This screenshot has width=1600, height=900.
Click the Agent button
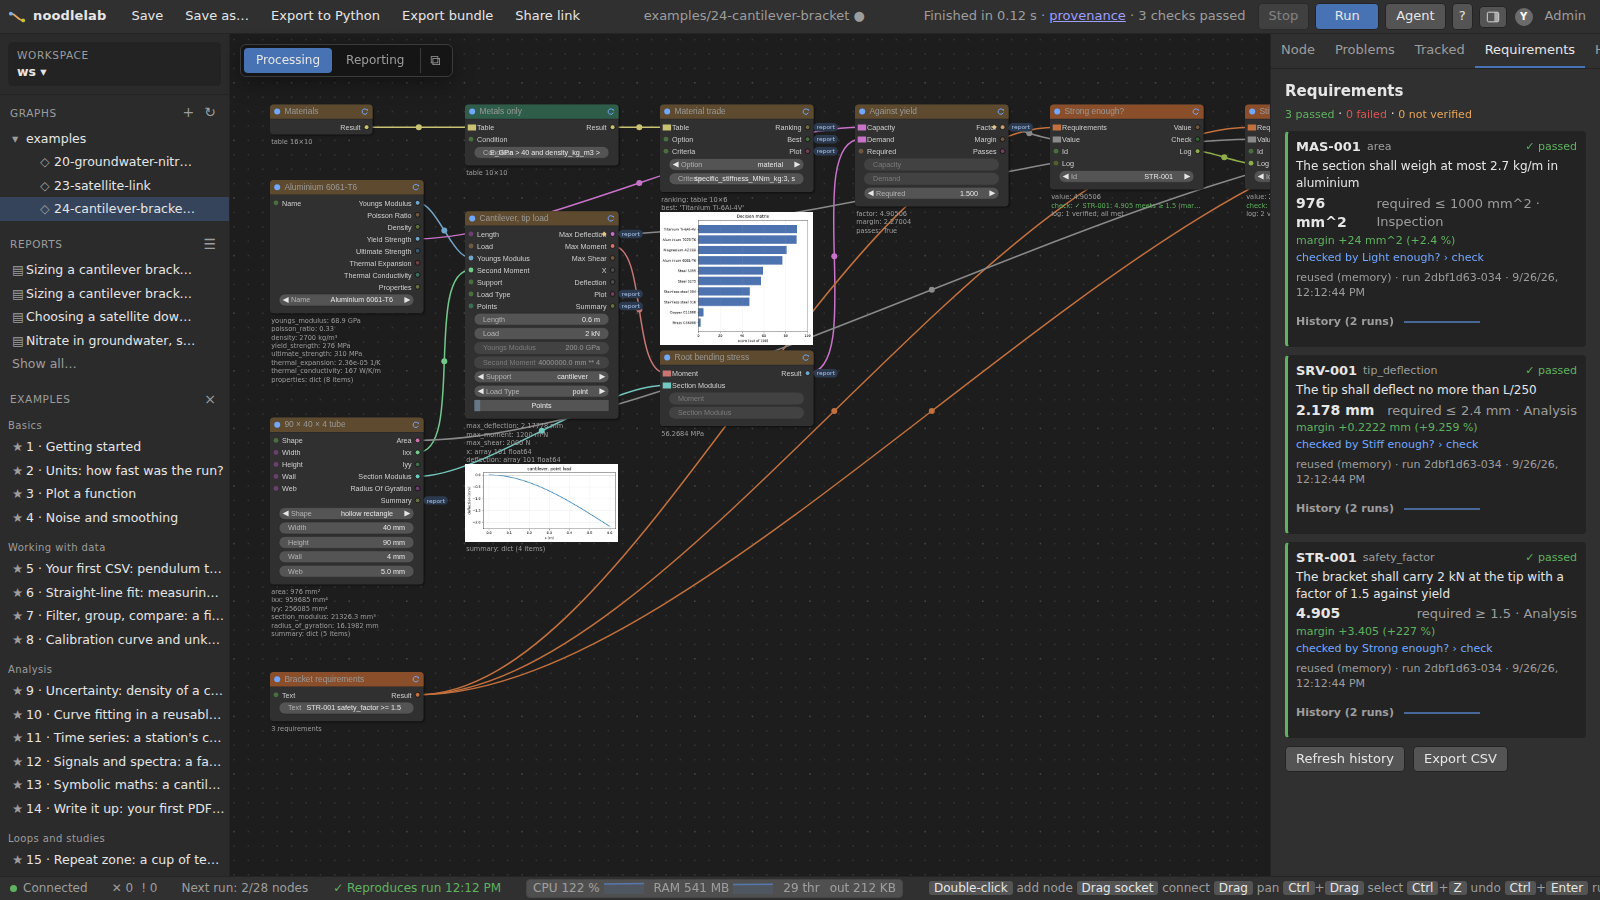point(1415,16)
